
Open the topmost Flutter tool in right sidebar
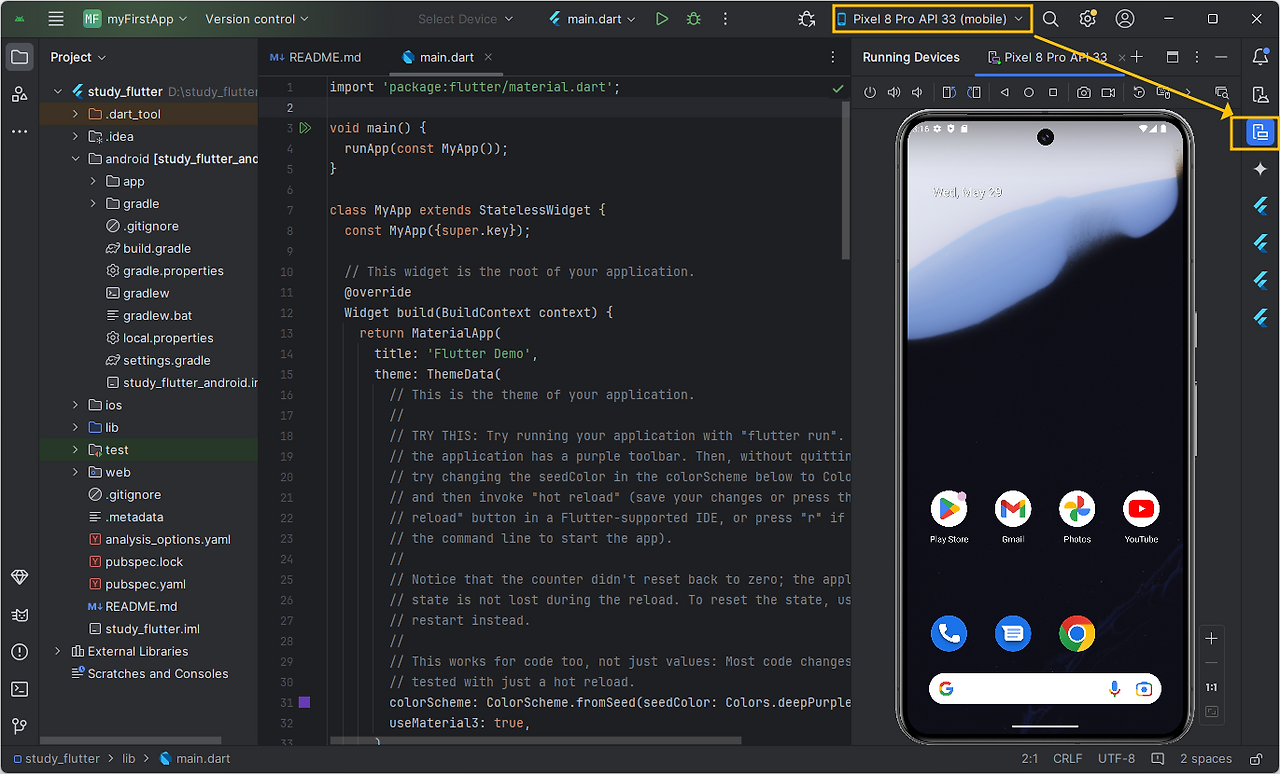1260,207
